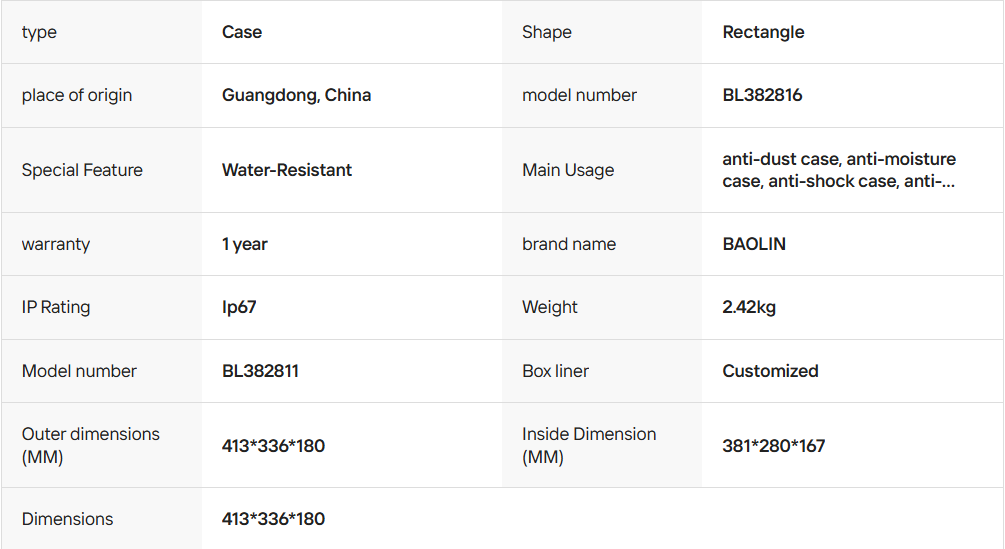Viewport: 1005px width, 549px height.
Task: Click the truncated Main Usage value text
Action: (839, 170)
